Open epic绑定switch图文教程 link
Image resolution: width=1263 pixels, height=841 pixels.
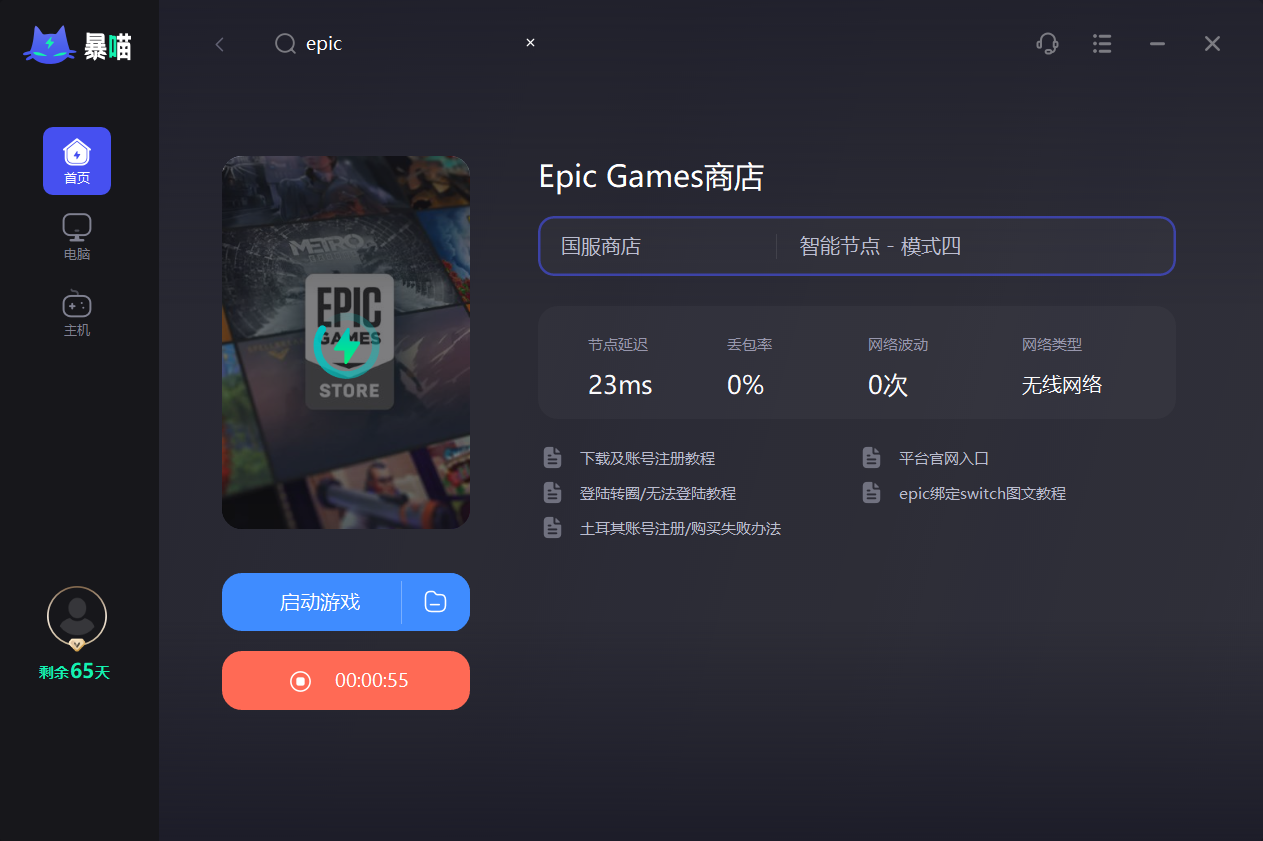click(x=981, y=492)
